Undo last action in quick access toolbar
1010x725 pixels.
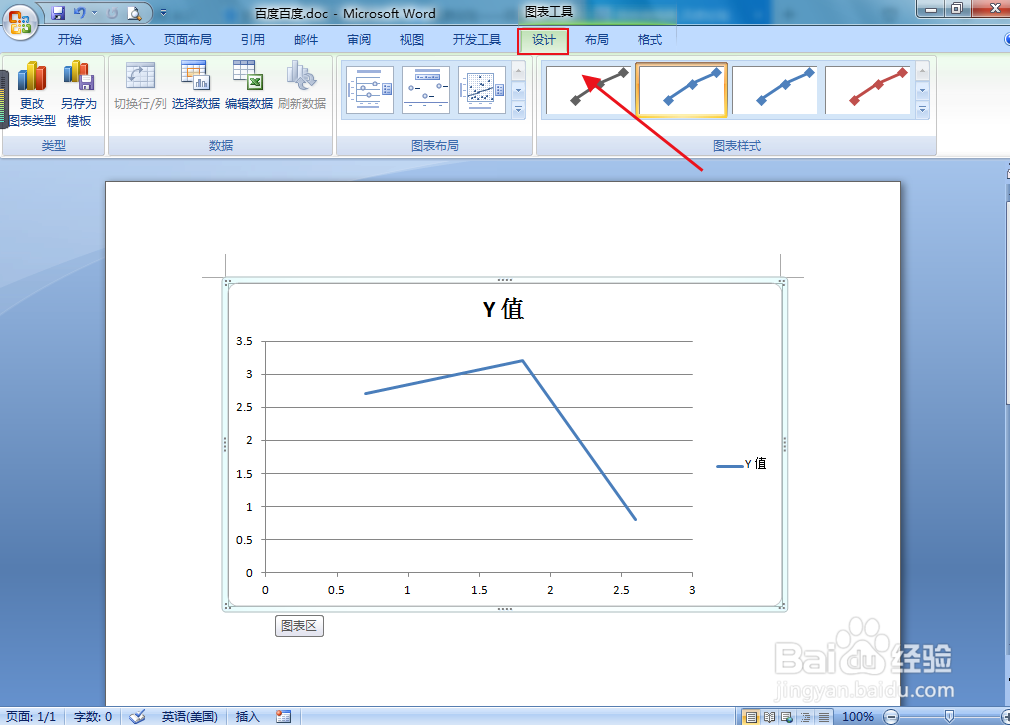(x=79, y=13)
